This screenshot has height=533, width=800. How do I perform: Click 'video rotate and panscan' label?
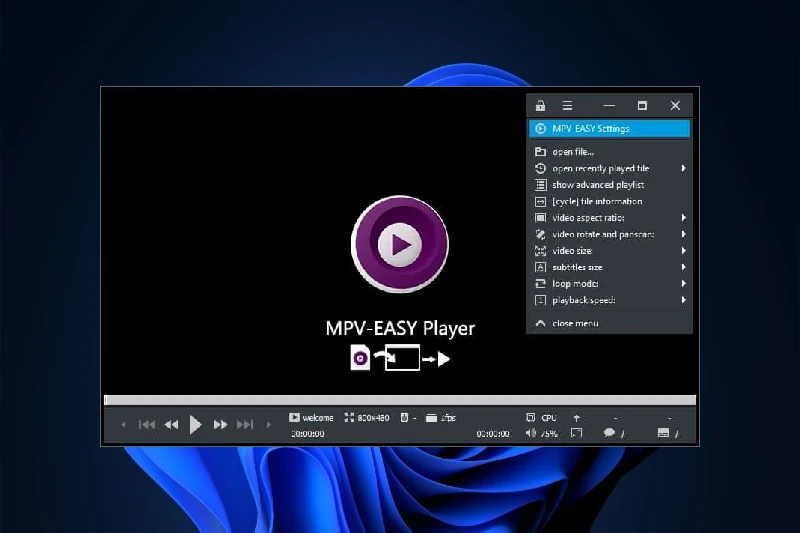click(603, 235)
